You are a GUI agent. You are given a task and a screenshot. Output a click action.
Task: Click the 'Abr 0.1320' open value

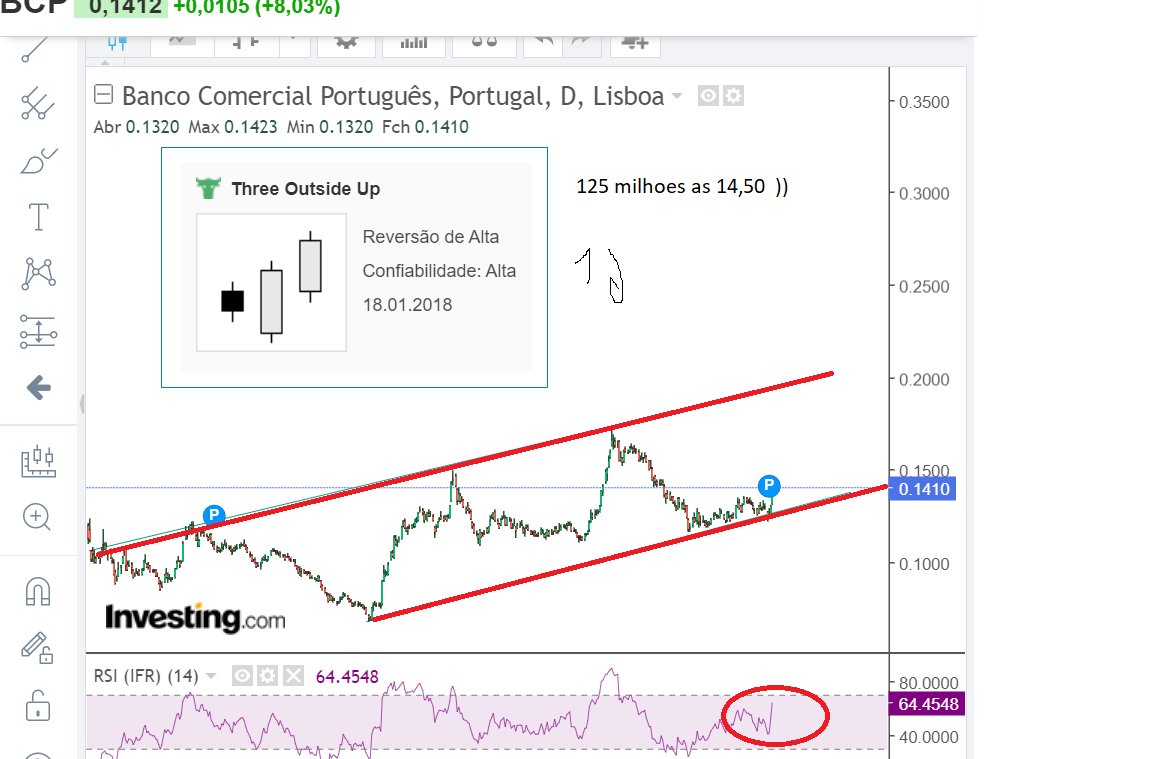(x=137, y=127)
